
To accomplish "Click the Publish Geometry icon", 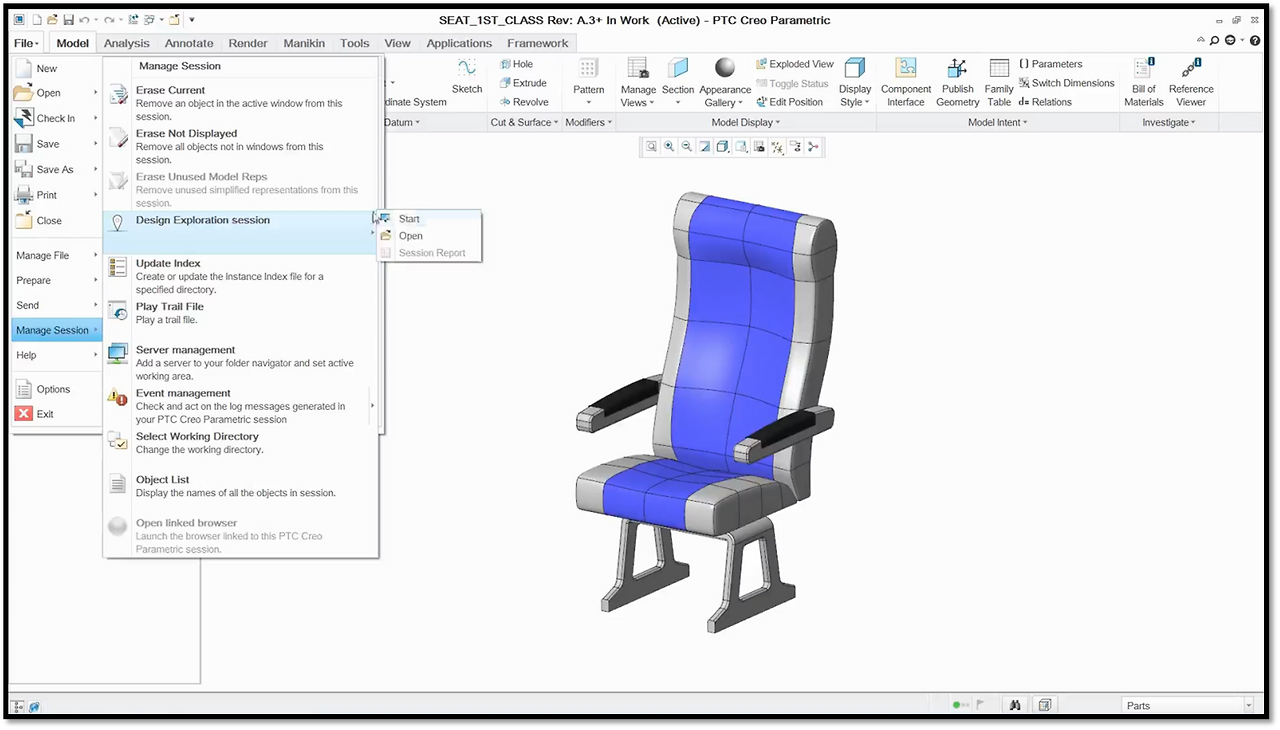I will click(x=957, y=68).
